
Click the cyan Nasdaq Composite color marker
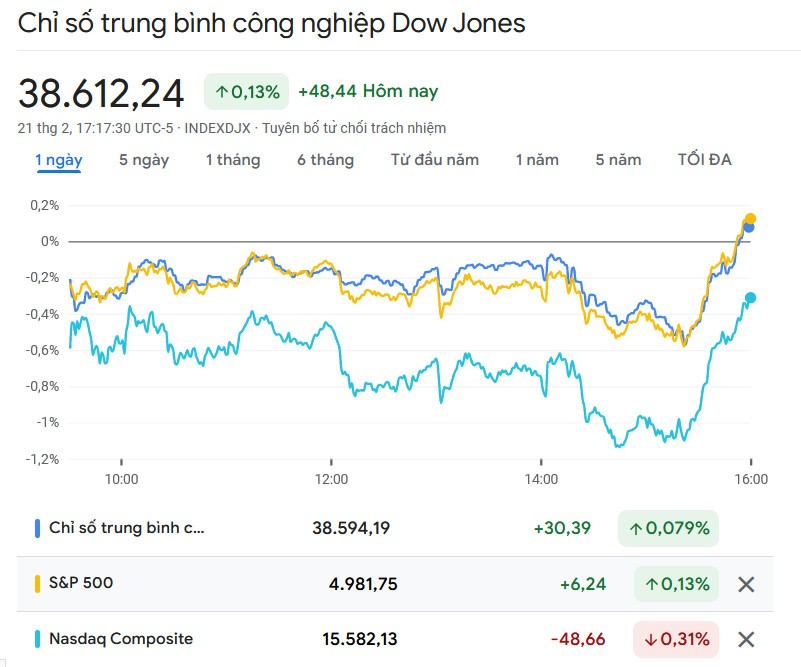coord(38,638)
